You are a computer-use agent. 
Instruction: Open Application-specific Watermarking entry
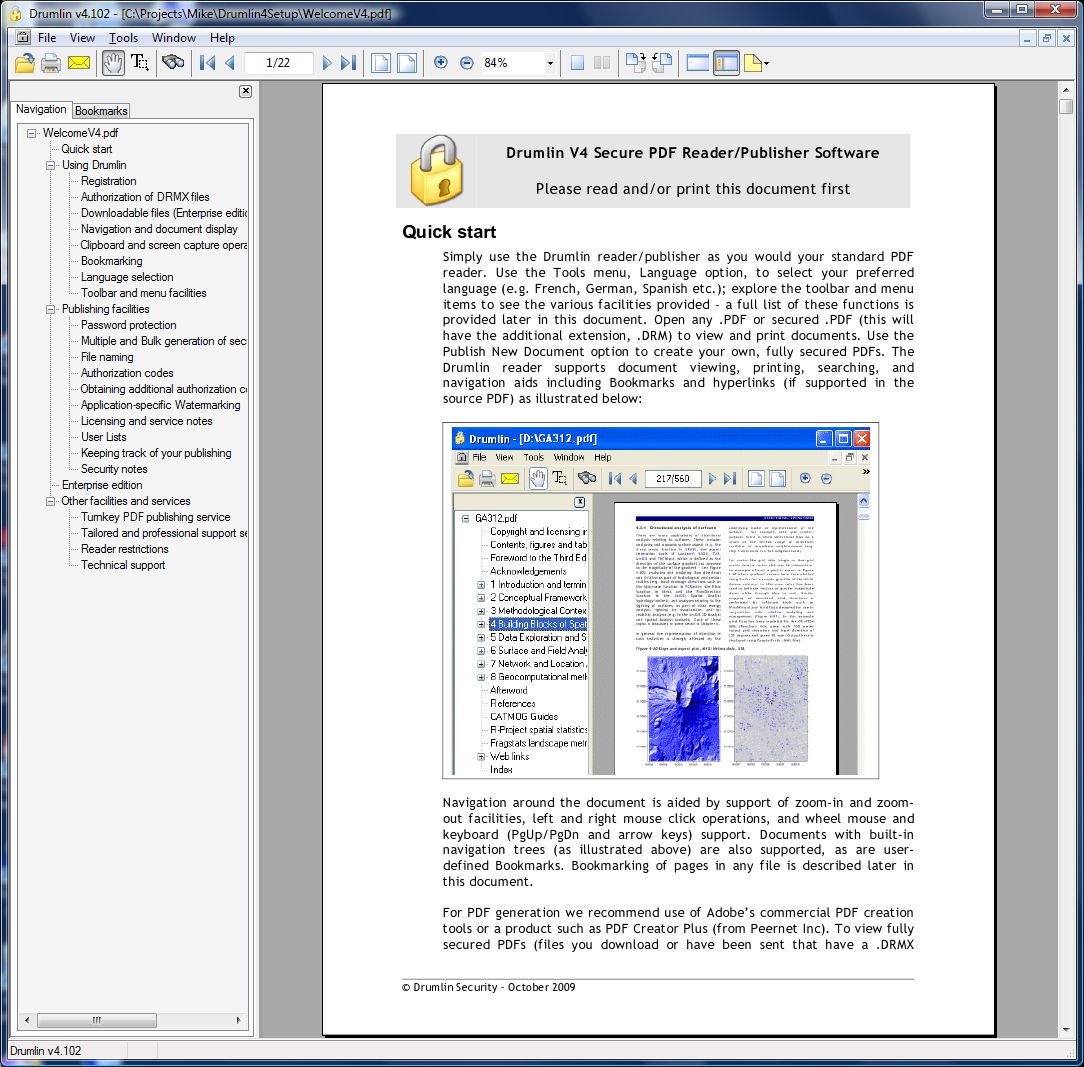pos(160,405)
